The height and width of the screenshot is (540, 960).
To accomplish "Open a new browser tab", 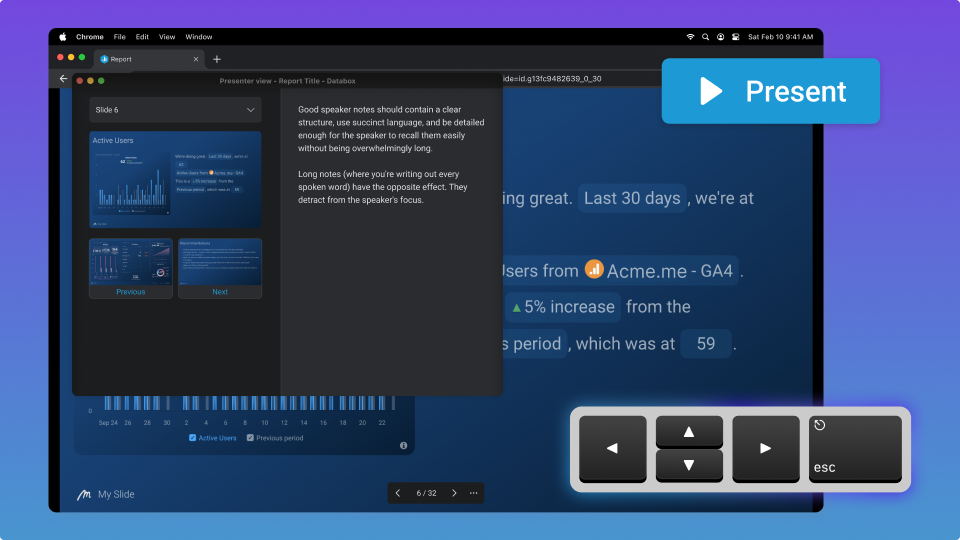I will 217,59.
